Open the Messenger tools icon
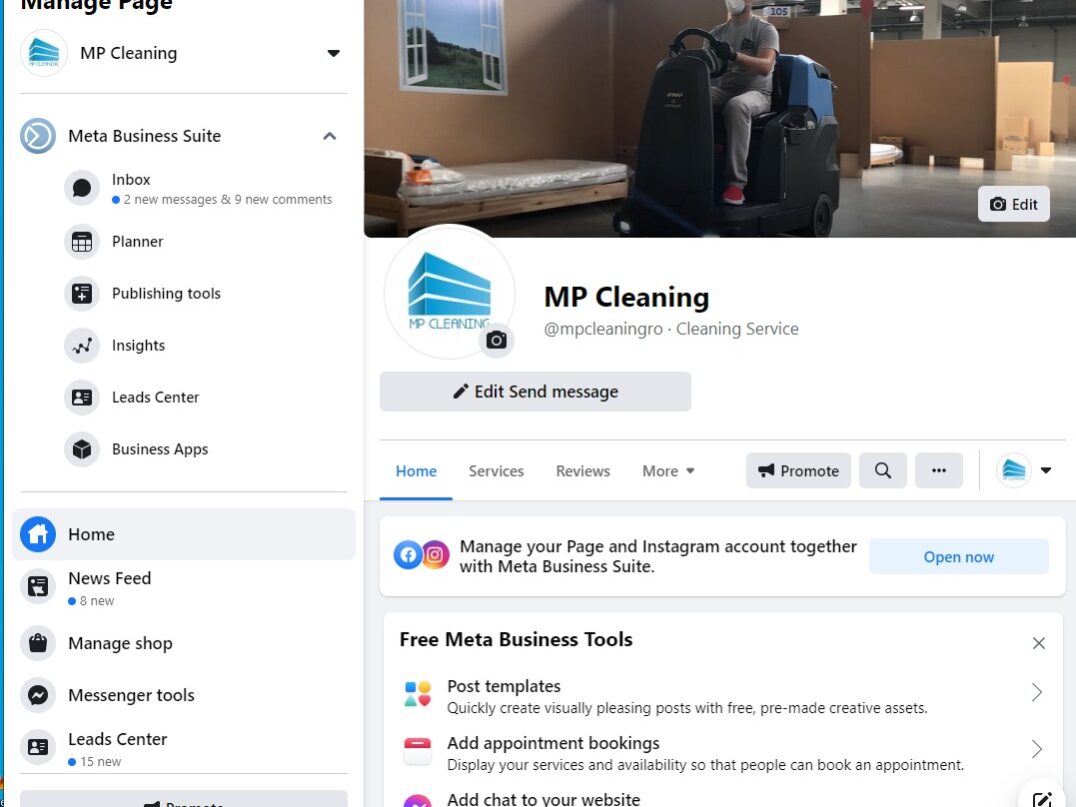This screenshot has height=807, width=1076. [x=38, y=695]
